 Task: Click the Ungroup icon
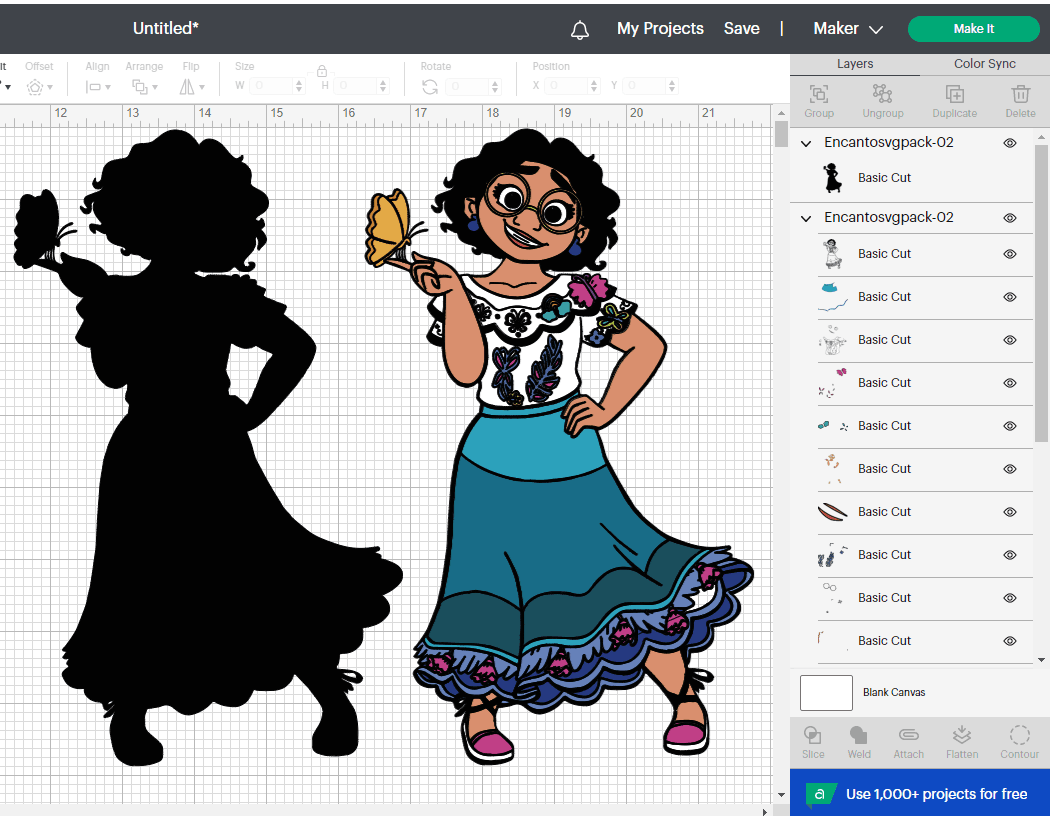point(883,94)
